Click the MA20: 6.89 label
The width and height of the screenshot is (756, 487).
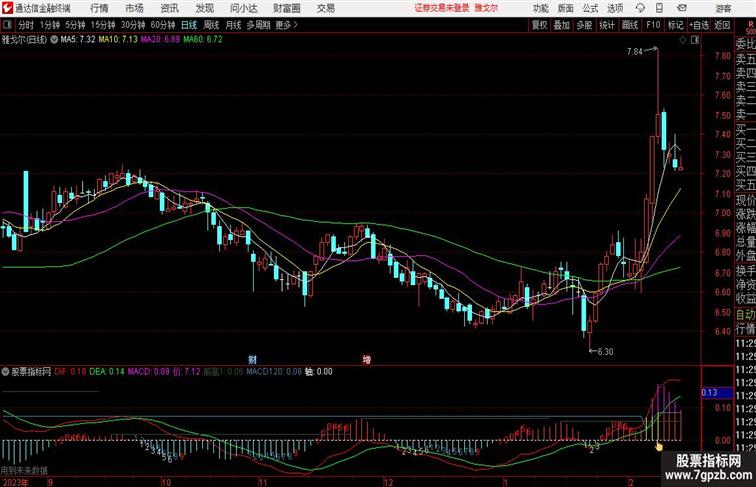(161, 40)
